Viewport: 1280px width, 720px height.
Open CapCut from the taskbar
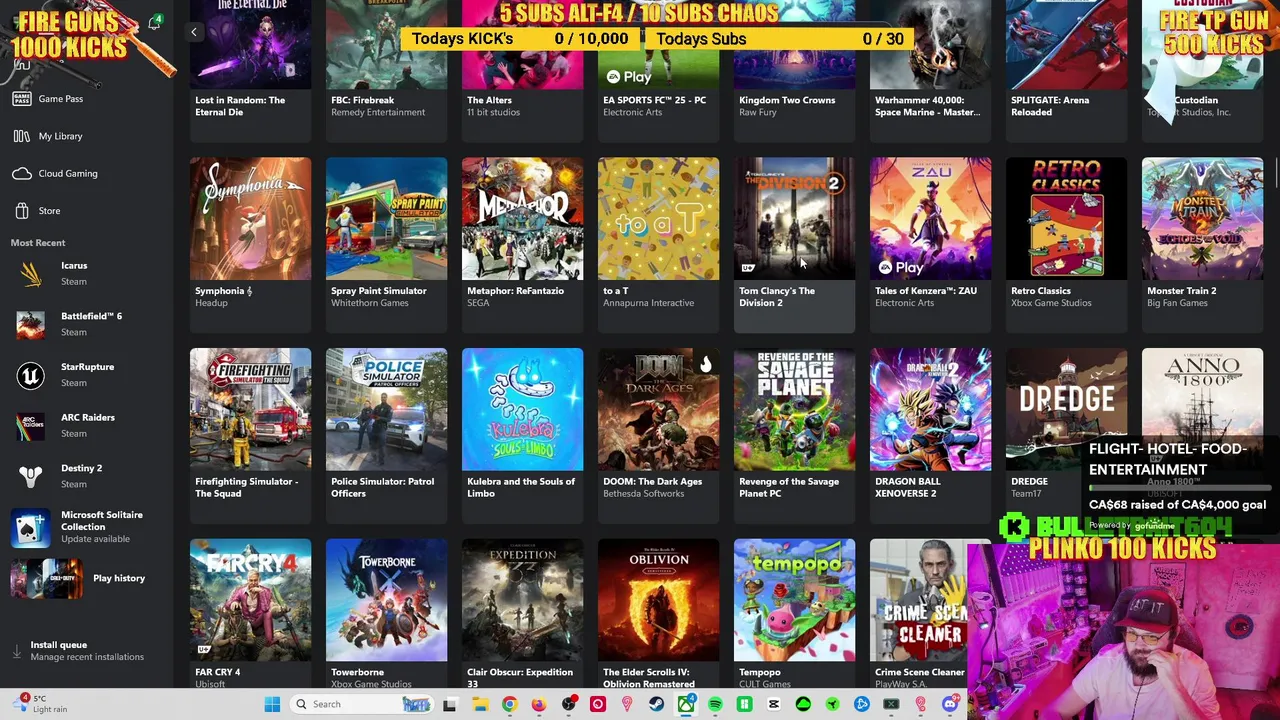pos(774,704)
